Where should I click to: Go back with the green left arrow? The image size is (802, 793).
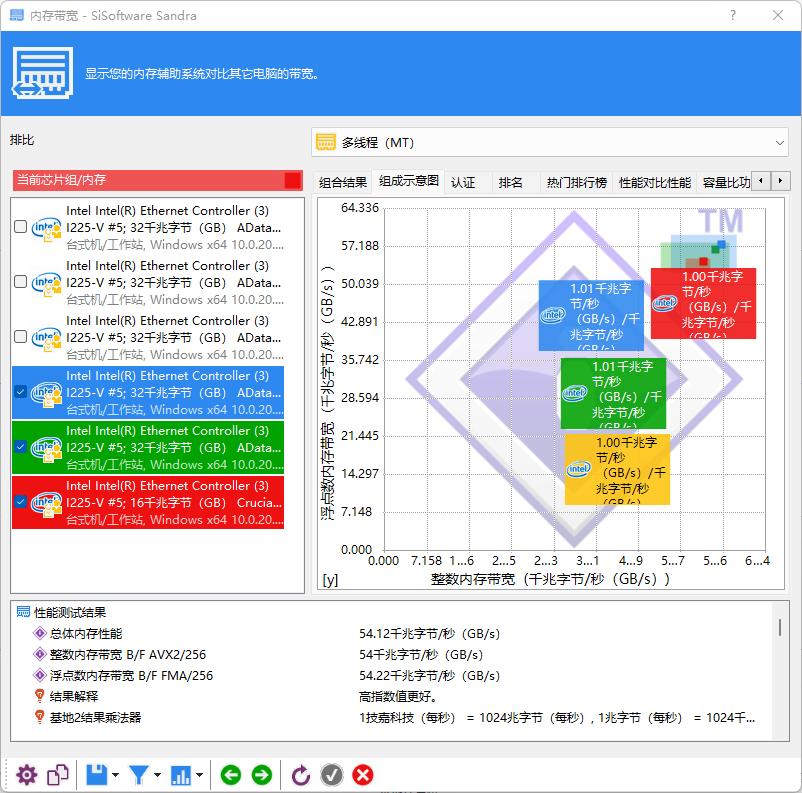coord(231,775)
